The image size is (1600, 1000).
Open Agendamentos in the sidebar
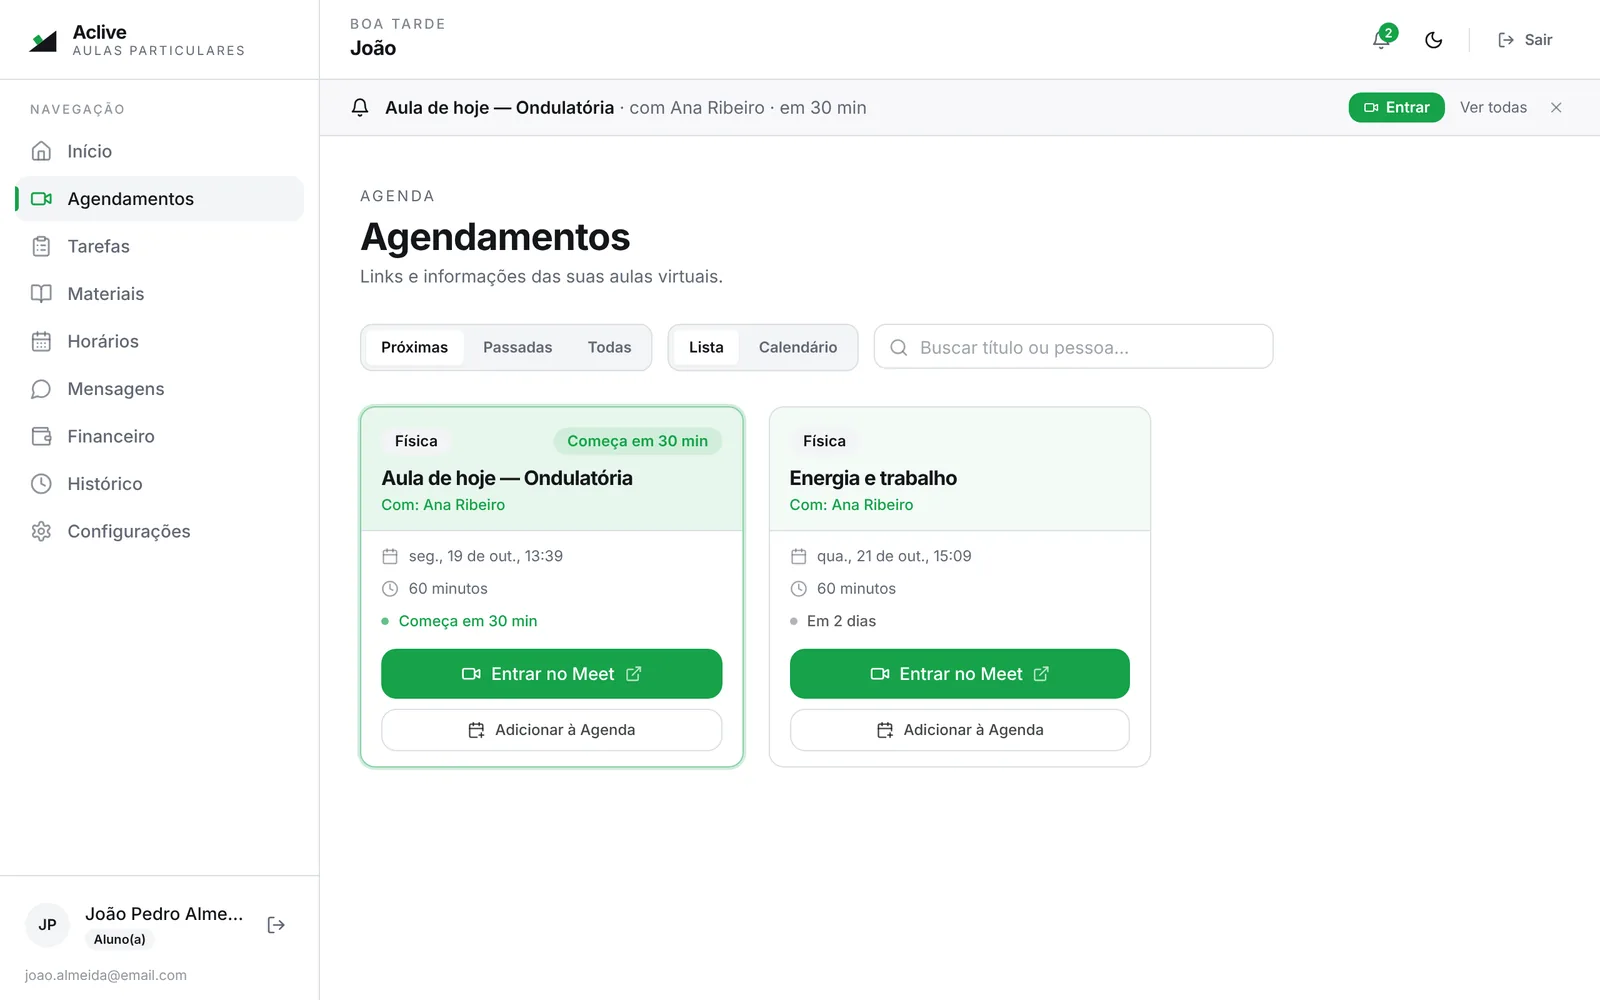tap(160, 199)
